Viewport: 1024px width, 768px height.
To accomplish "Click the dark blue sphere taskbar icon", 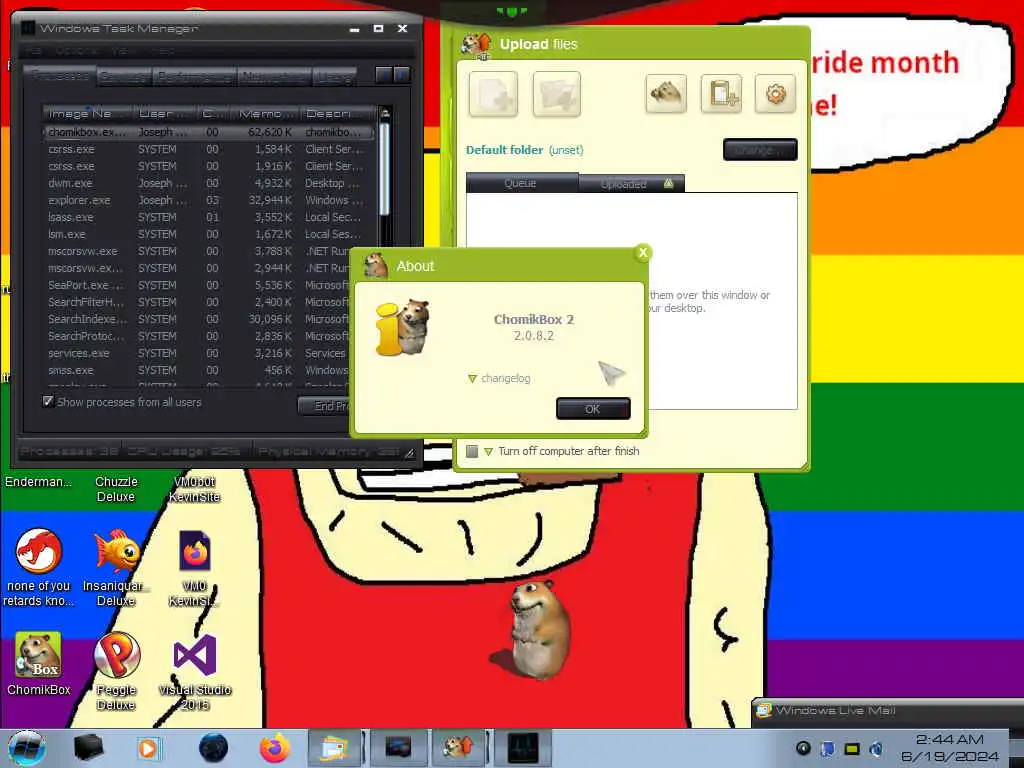I will (x=213, y=748).
